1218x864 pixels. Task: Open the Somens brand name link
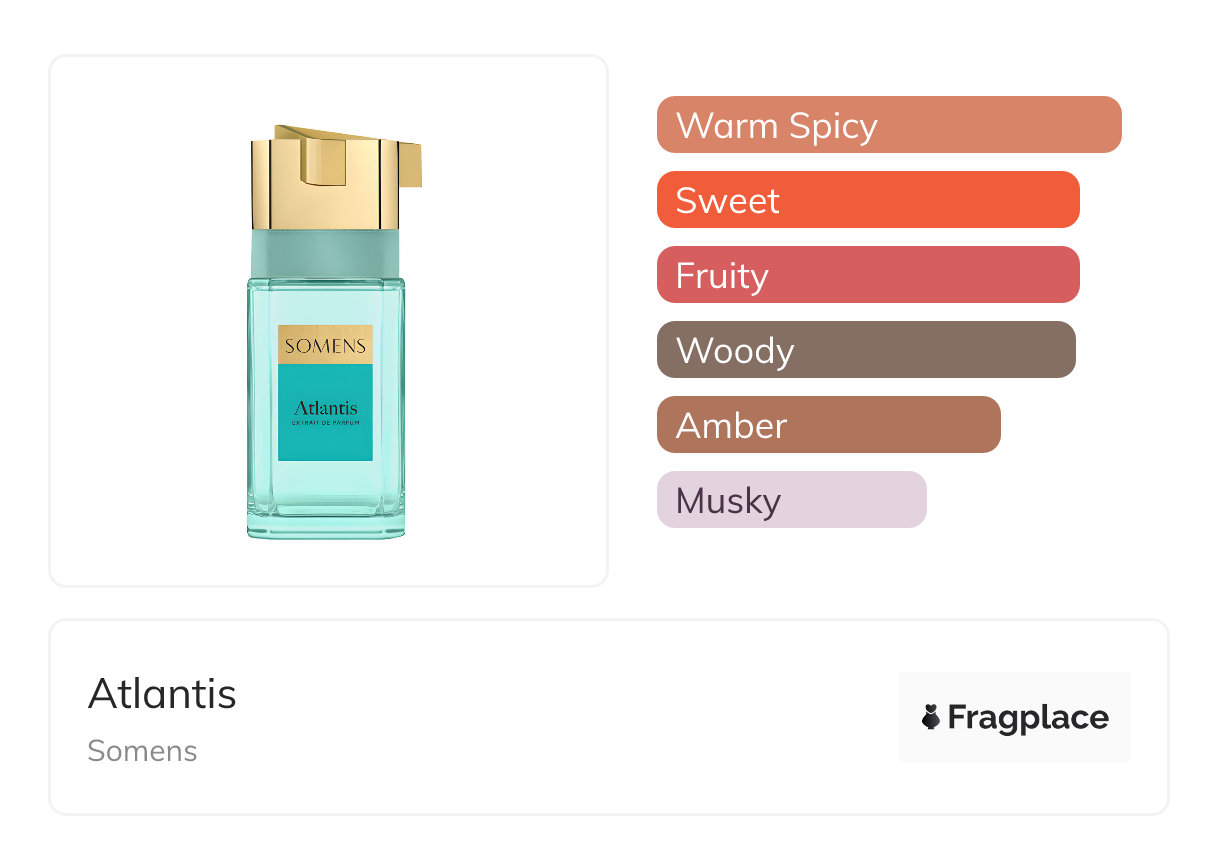142,751
